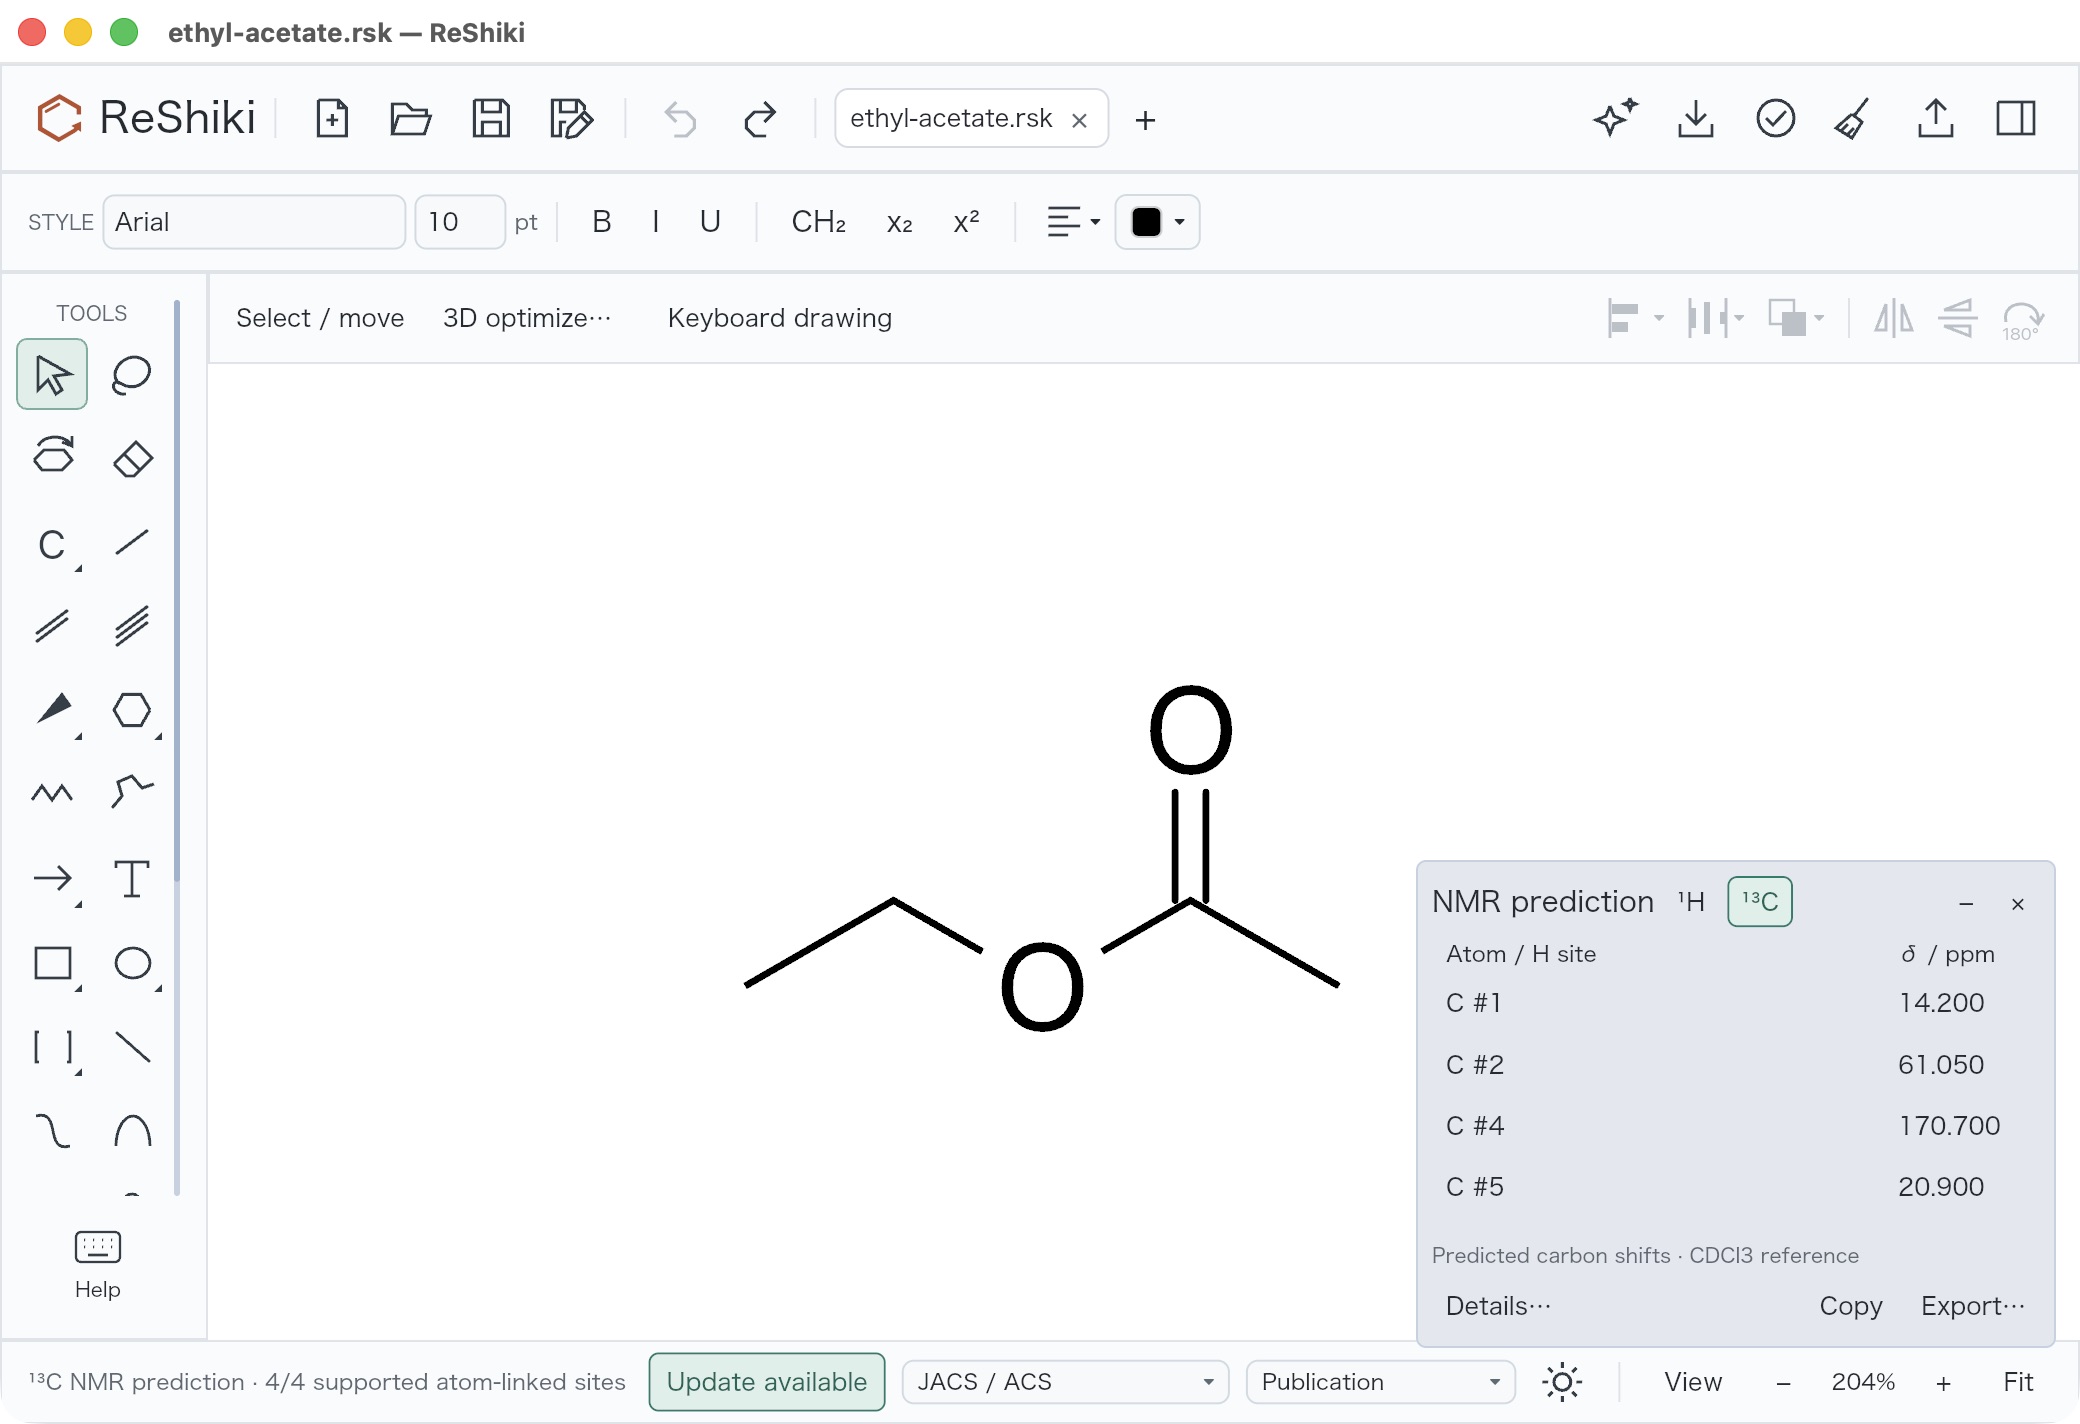The height and width of the screenshot is (1424, 2080).
Task: Toggle Italic text formatting
Action: (655, 222)
